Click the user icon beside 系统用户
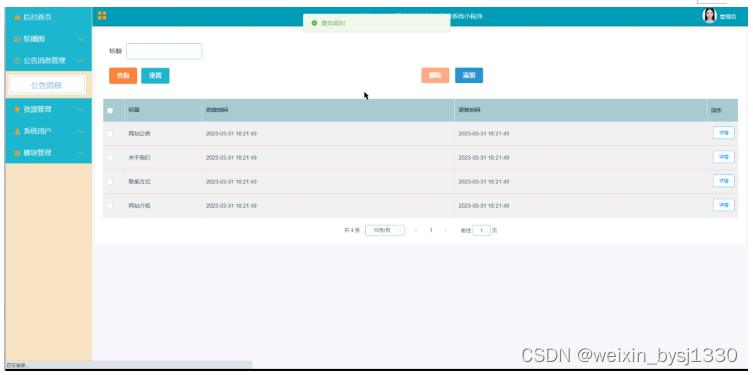The image size is (753, 375). tap(17, 131)
